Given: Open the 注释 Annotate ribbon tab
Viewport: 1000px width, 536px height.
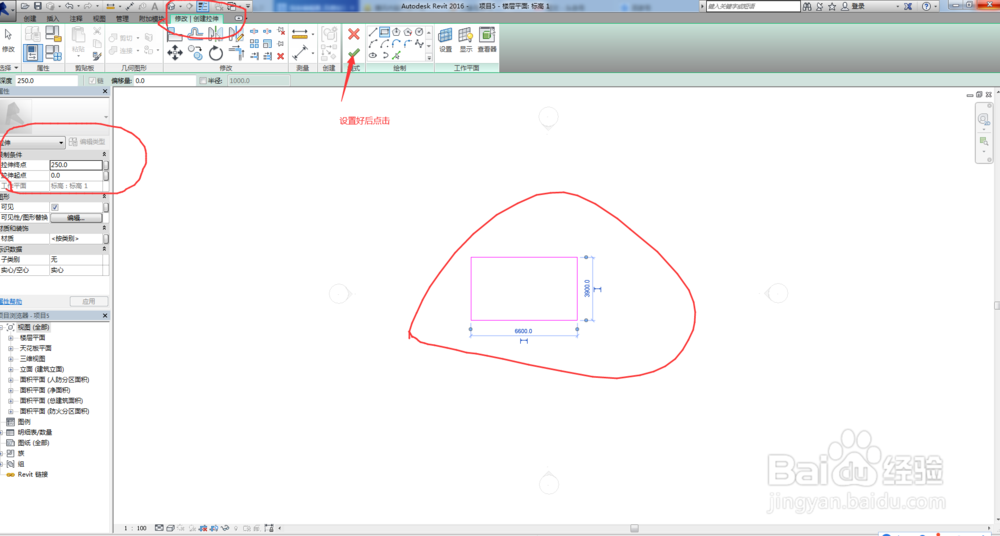Looking at the screenshot, I should (x=76, y=19).
